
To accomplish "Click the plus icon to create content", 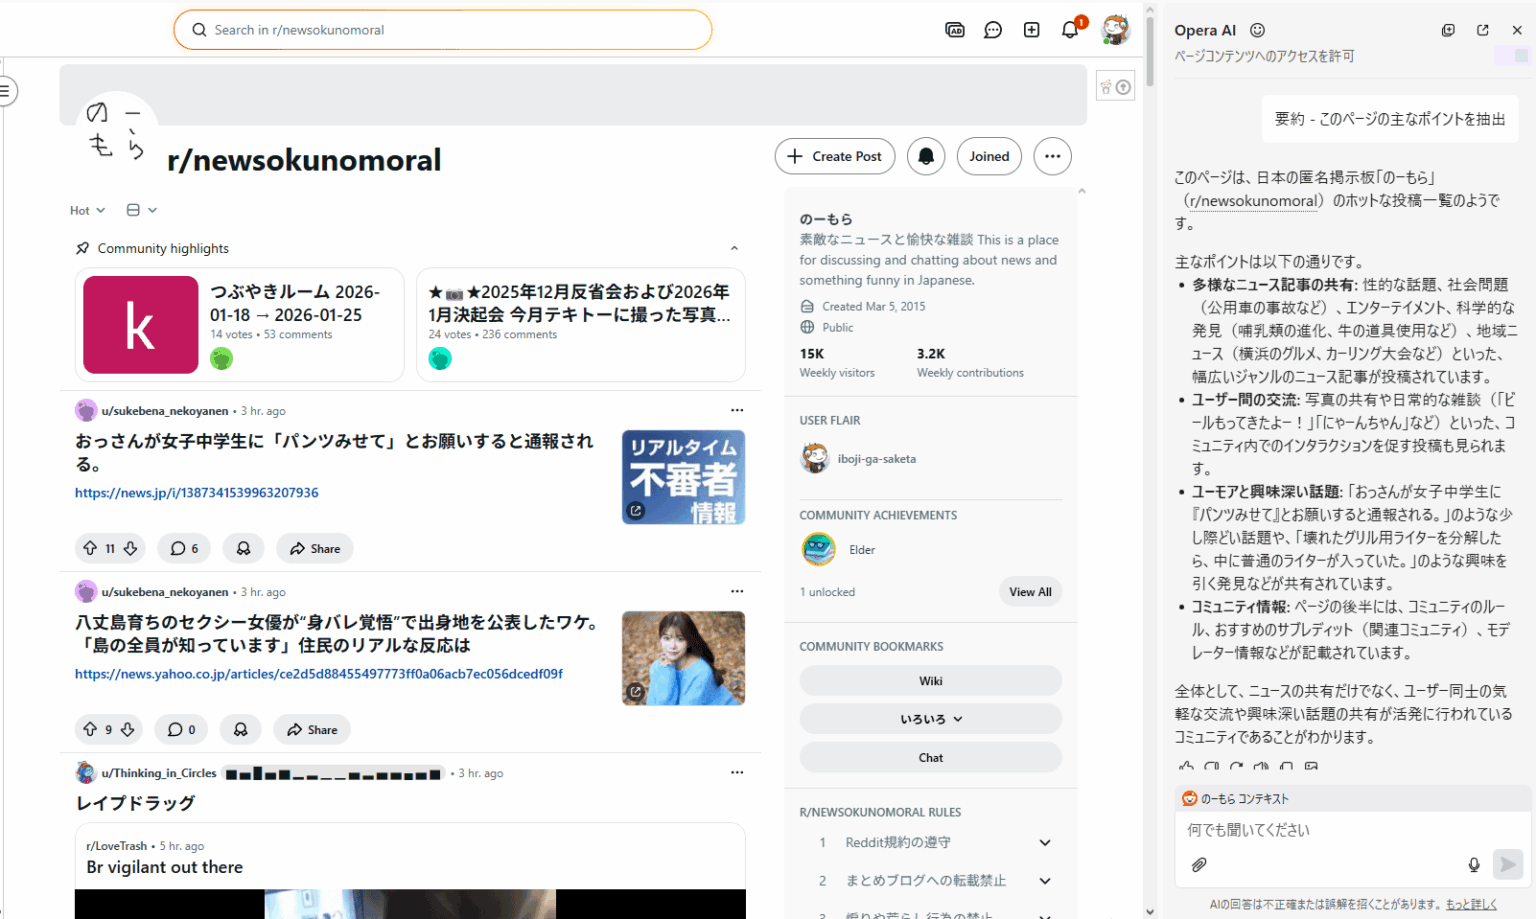I will [1031, 29].
